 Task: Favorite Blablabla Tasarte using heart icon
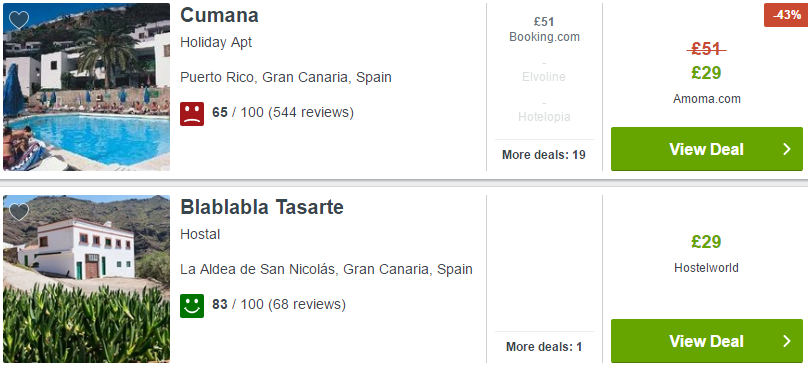pyautogui.click(x=19, y=212)
